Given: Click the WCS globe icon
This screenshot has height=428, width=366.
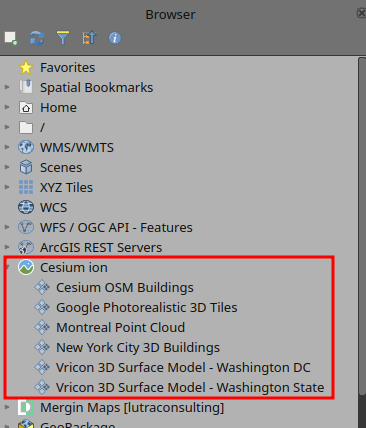Looking at the screenshot, I should click(26, 207).
